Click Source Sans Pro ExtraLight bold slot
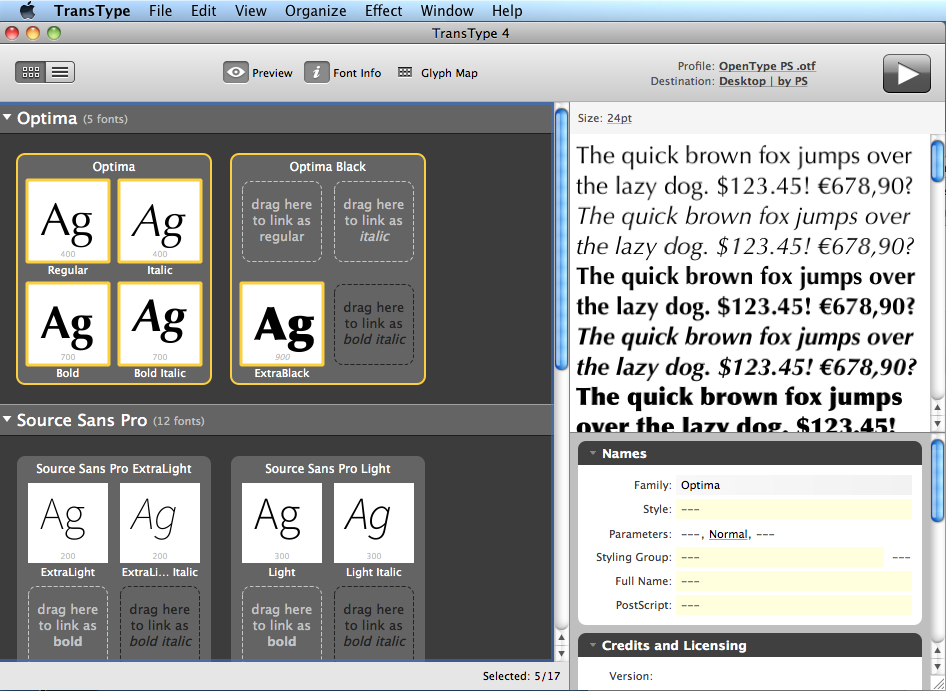This screenshot has height=691, width=946. (68, 624)
